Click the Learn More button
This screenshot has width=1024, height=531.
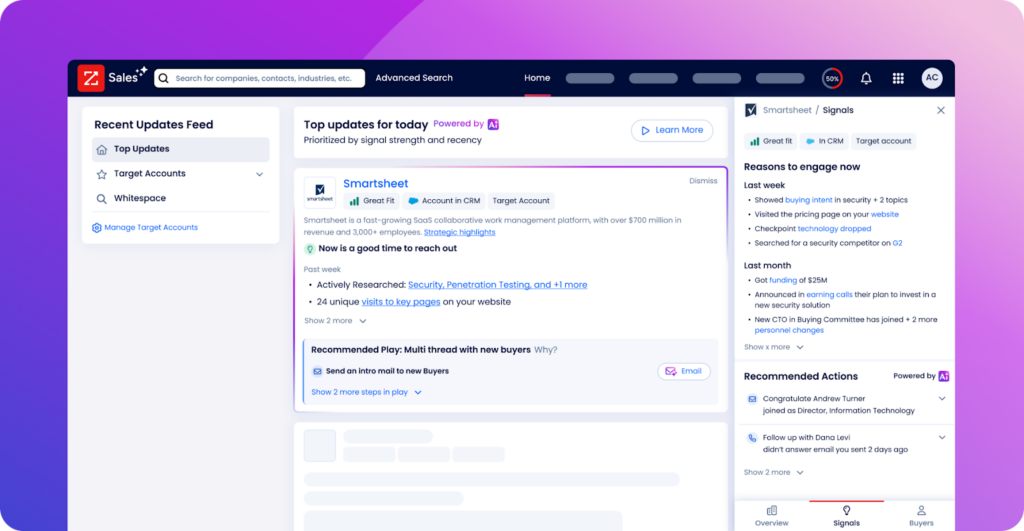click(672, 130)
